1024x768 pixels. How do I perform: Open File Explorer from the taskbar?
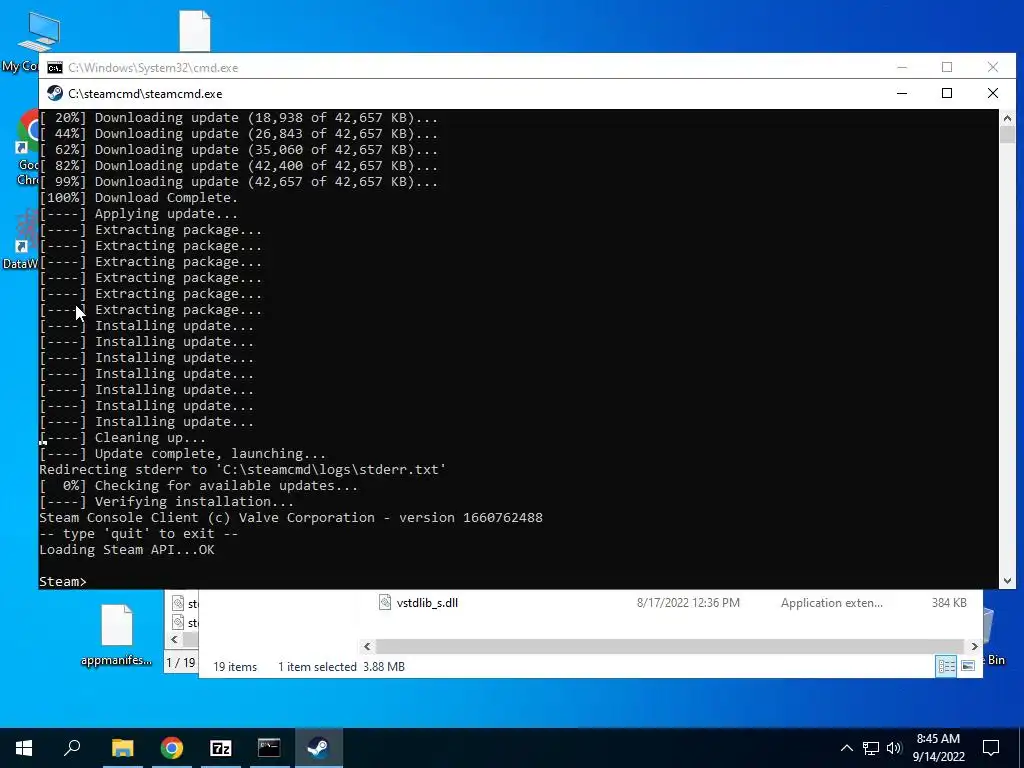pos(122,748)
